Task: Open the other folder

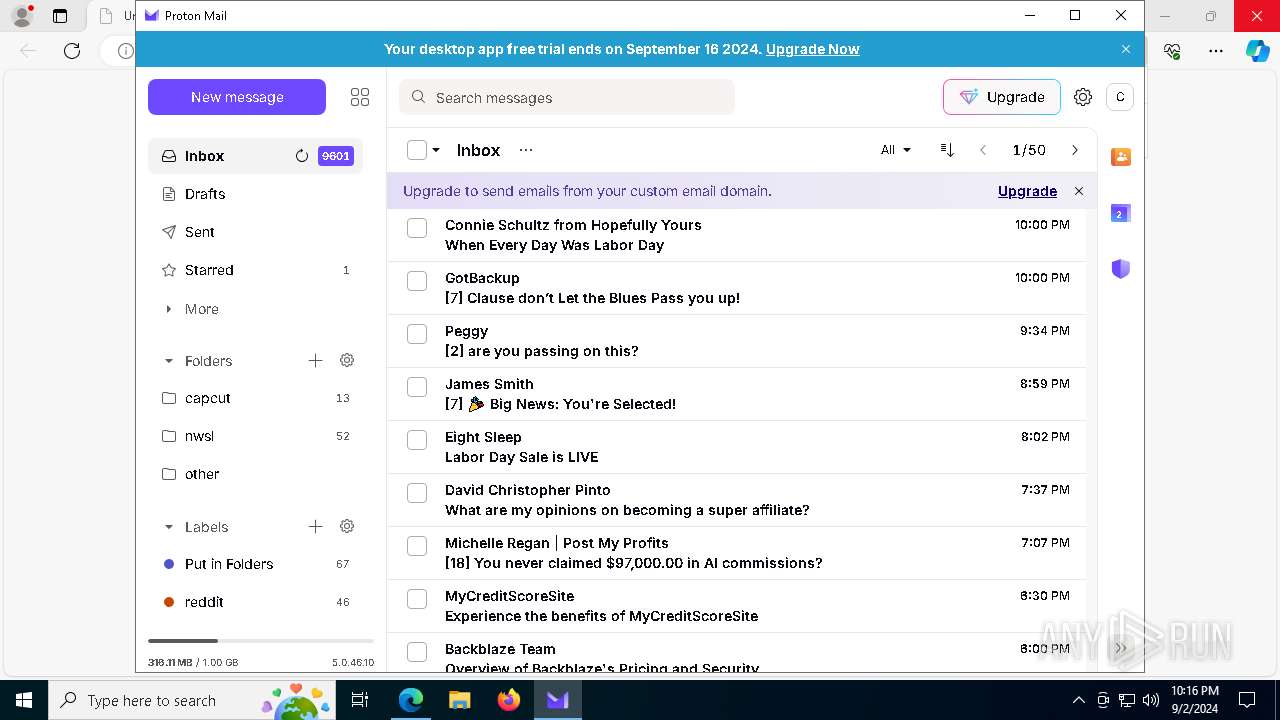Action: click(x=255, y=474)
